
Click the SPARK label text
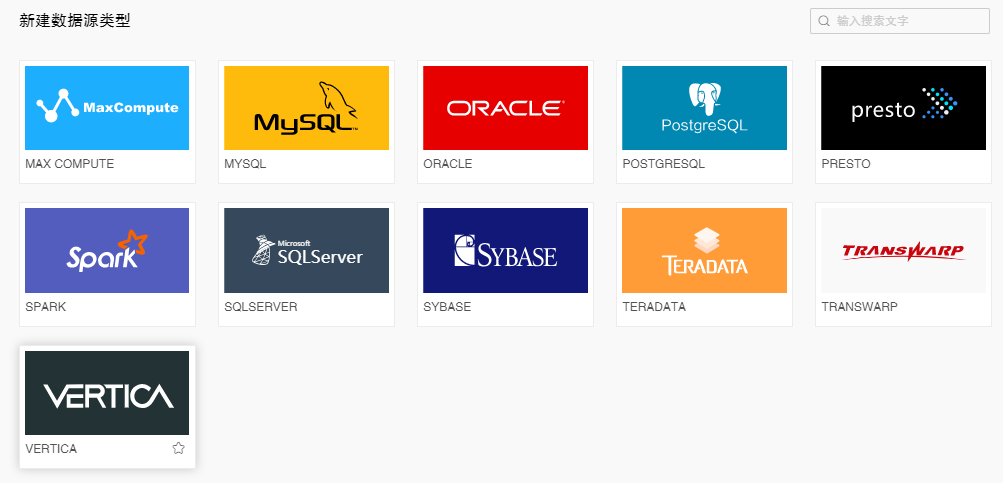pyautogui.click(x=45, y=306)
